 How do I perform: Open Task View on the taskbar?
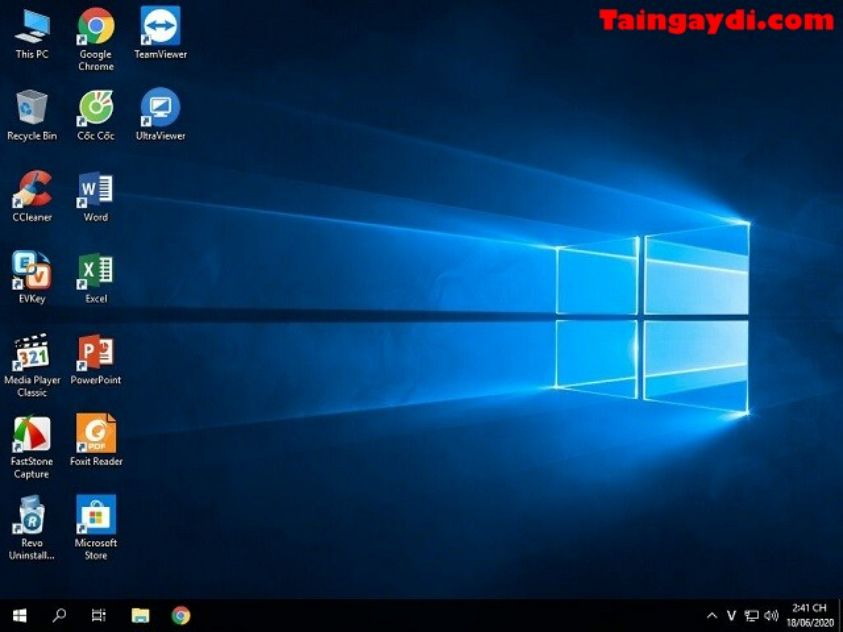(x=99, y=615)
